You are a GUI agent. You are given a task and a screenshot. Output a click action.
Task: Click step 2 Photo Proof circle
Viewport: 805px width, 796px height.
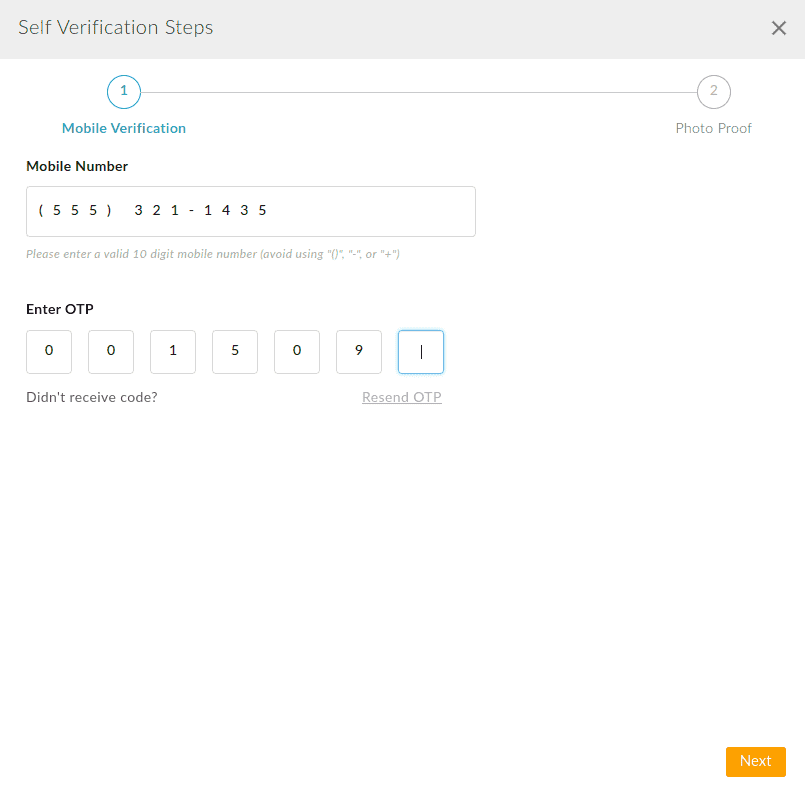coord(713,91)
